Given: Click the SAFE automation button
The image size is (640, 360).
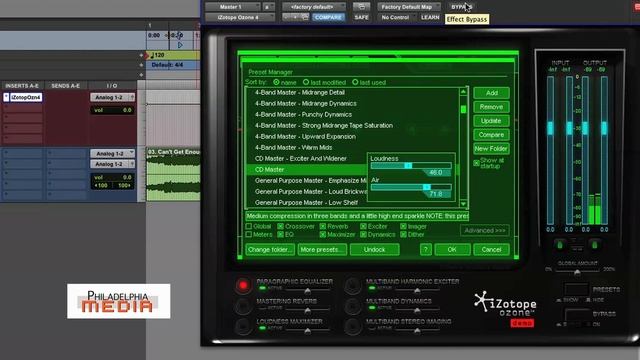Looking at the screenshot, I should (361, 17).
